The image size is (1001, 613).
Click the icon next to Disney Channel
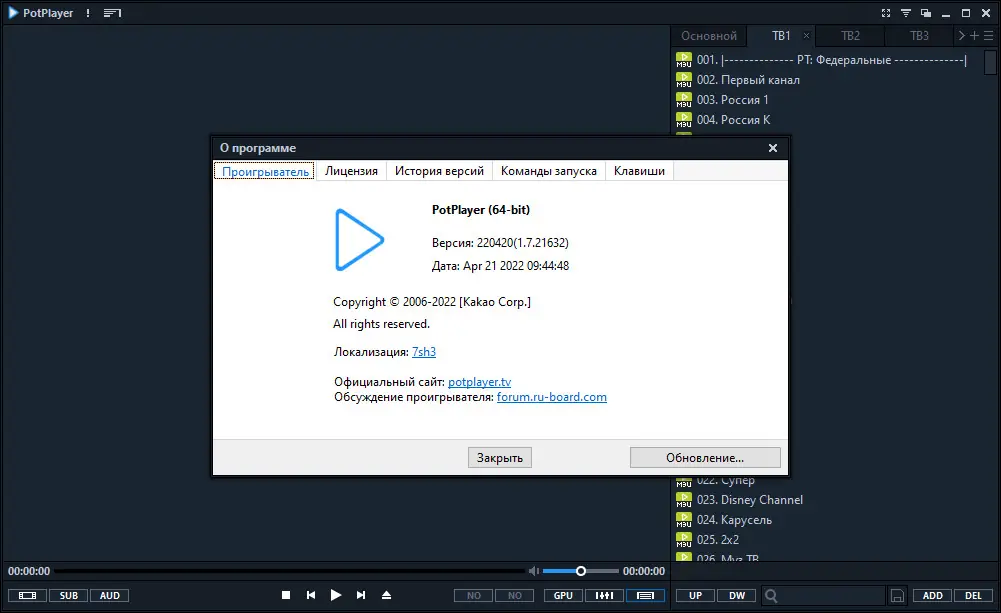point(684,500)
